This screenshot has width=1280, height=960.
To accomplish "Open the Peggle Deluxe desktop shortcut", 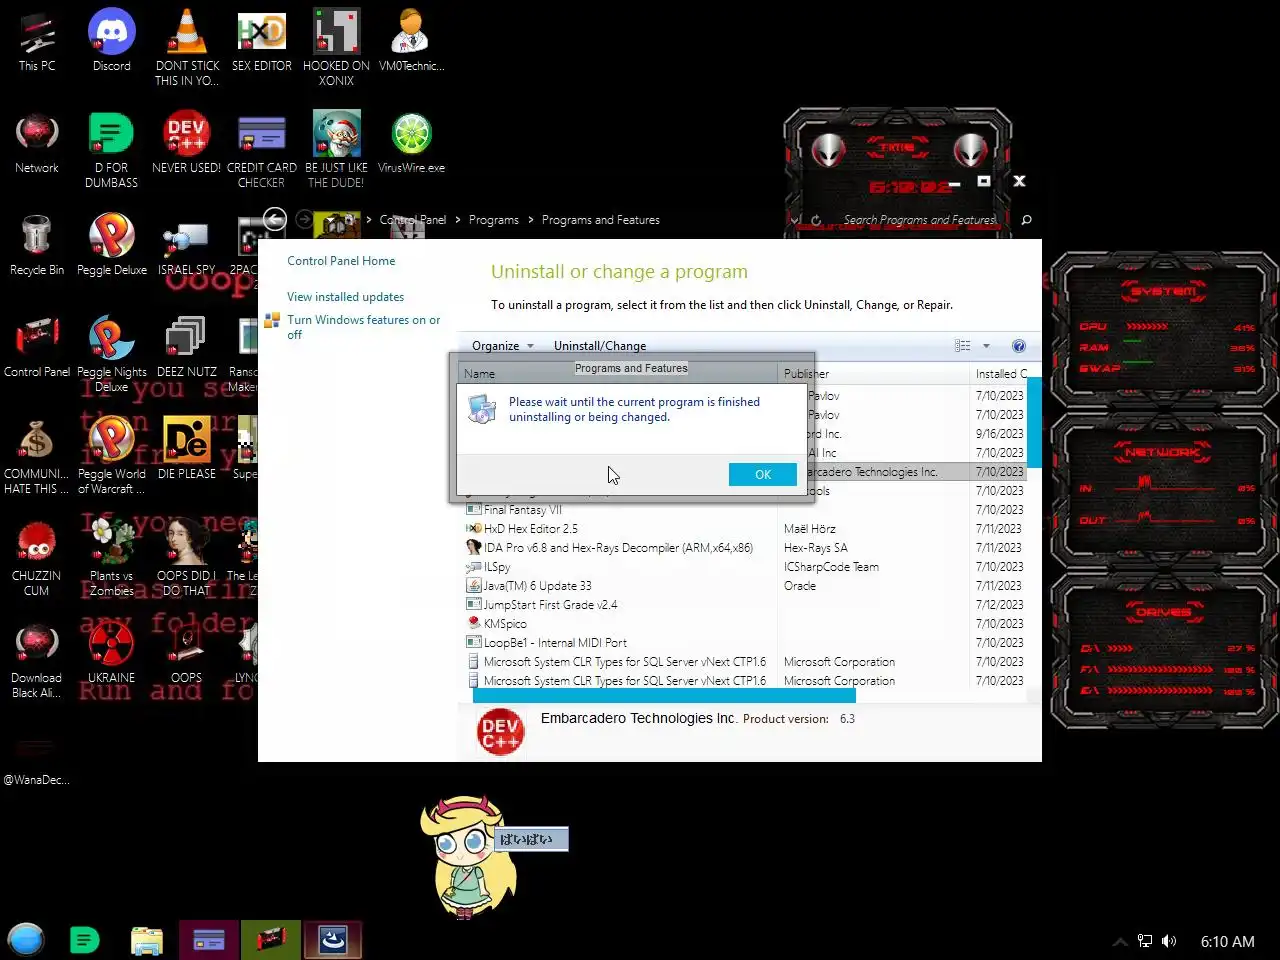I will tap(112, 245).
